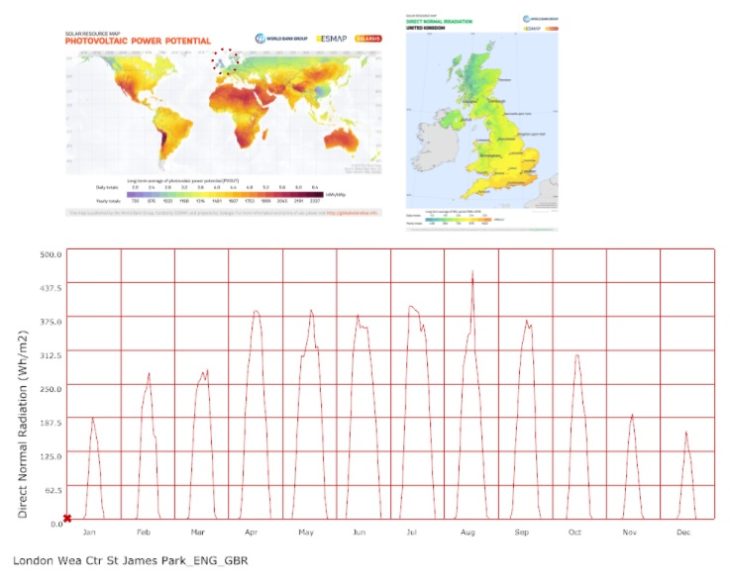Click the Photovoltaic Power Potential title

(138, 41)
